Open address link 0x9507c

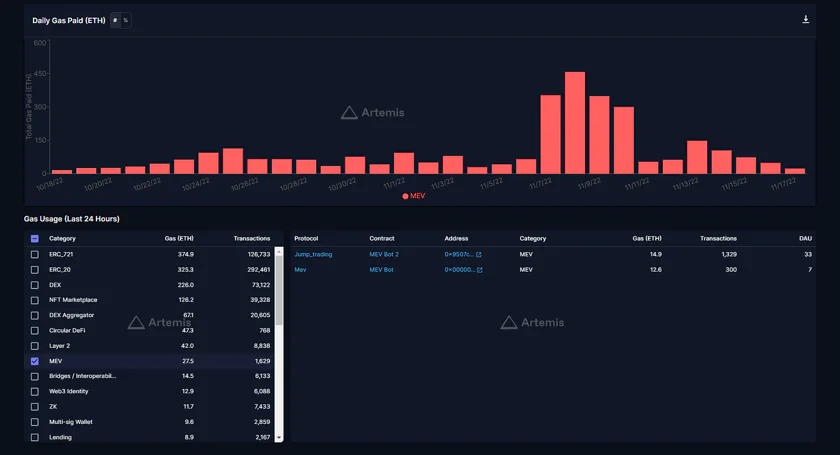[x=459, y=255]
